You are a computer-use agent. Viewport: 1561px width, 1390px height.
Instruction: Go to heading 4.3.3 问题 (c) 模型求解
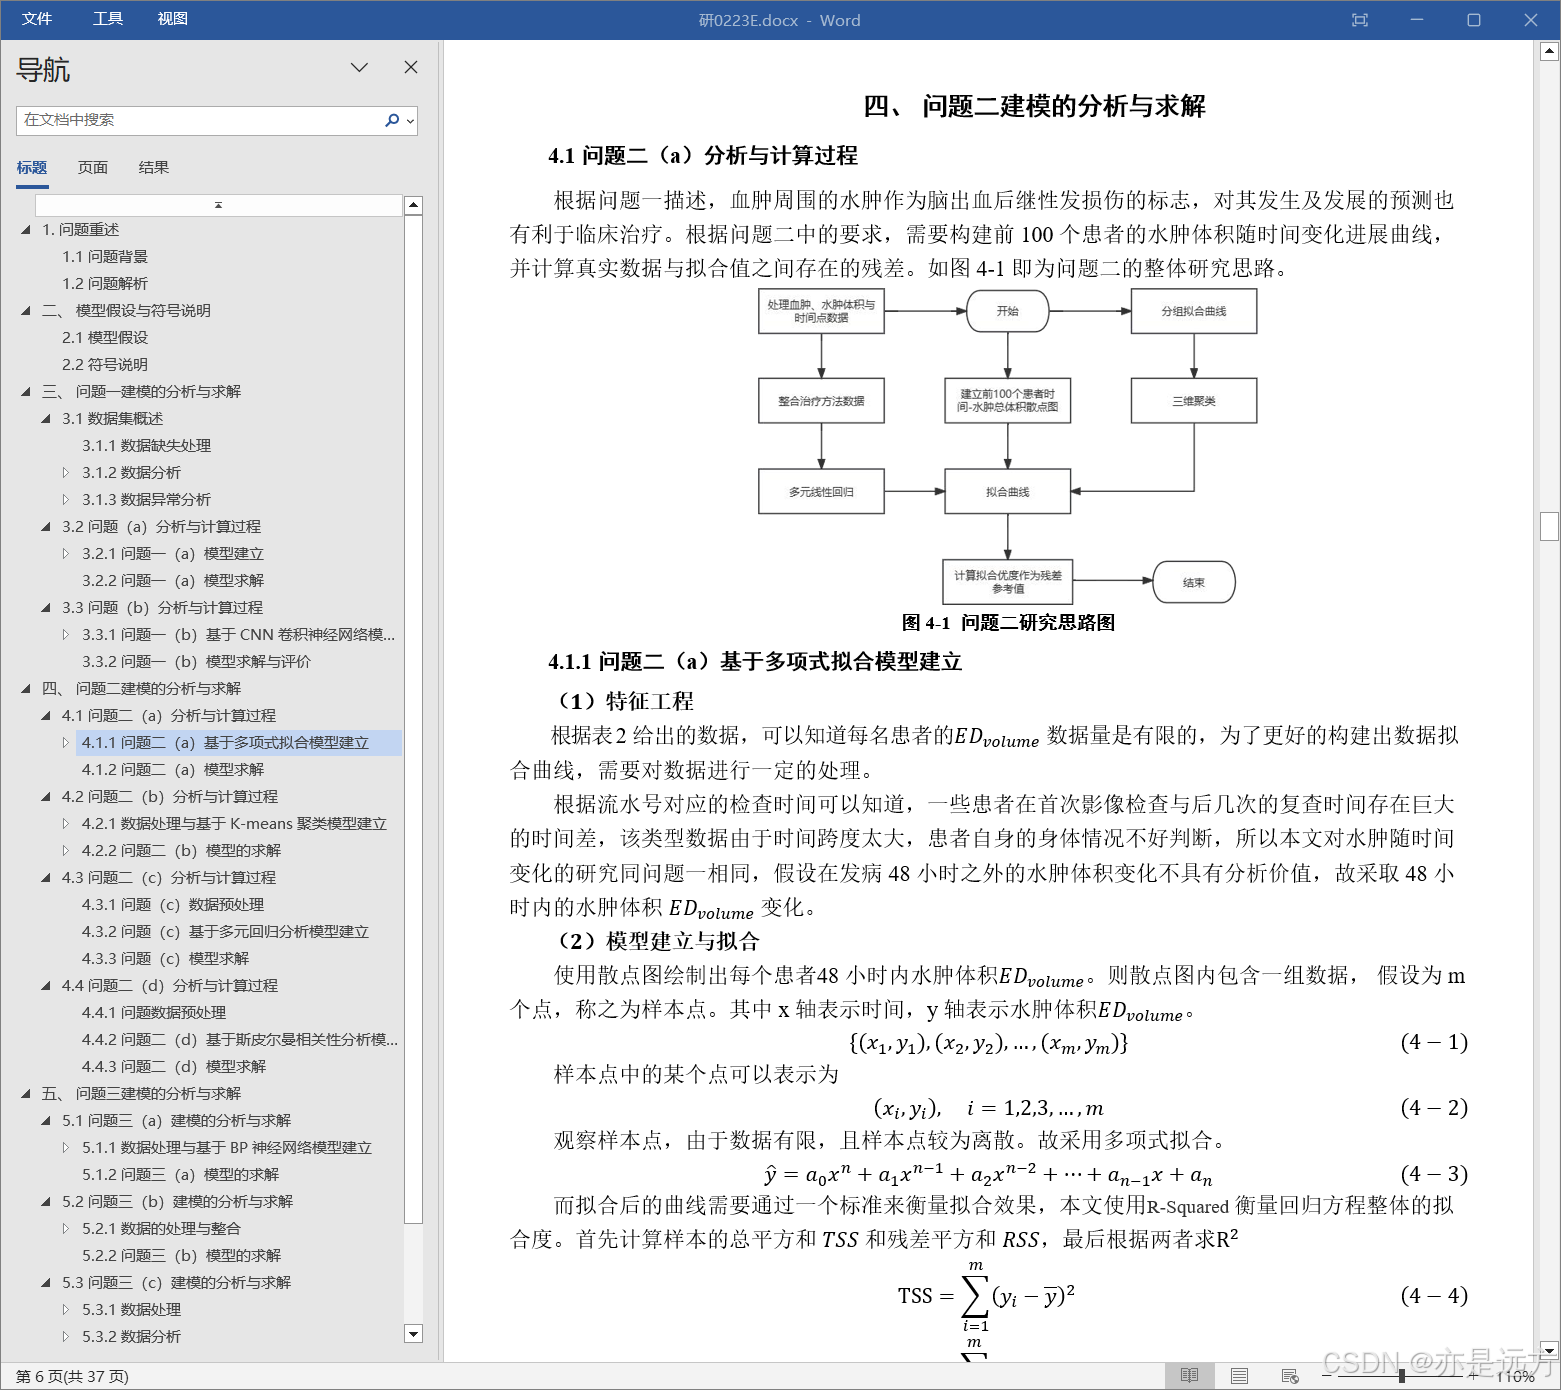point(166,959)
